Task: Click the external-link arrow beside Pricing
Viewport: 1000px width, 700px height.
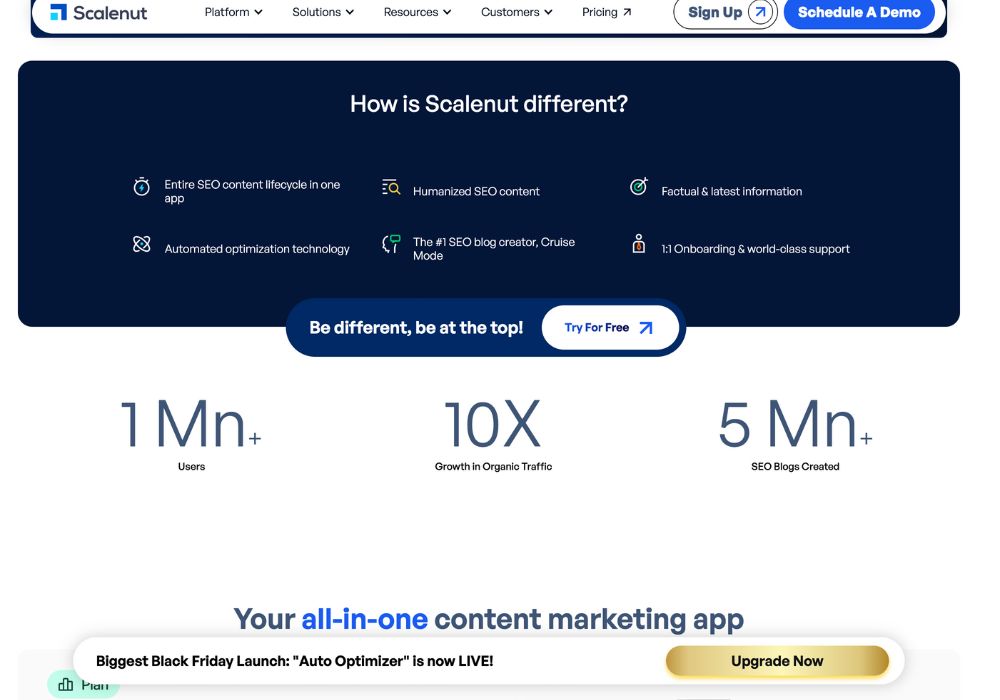Action: (629, 12)
